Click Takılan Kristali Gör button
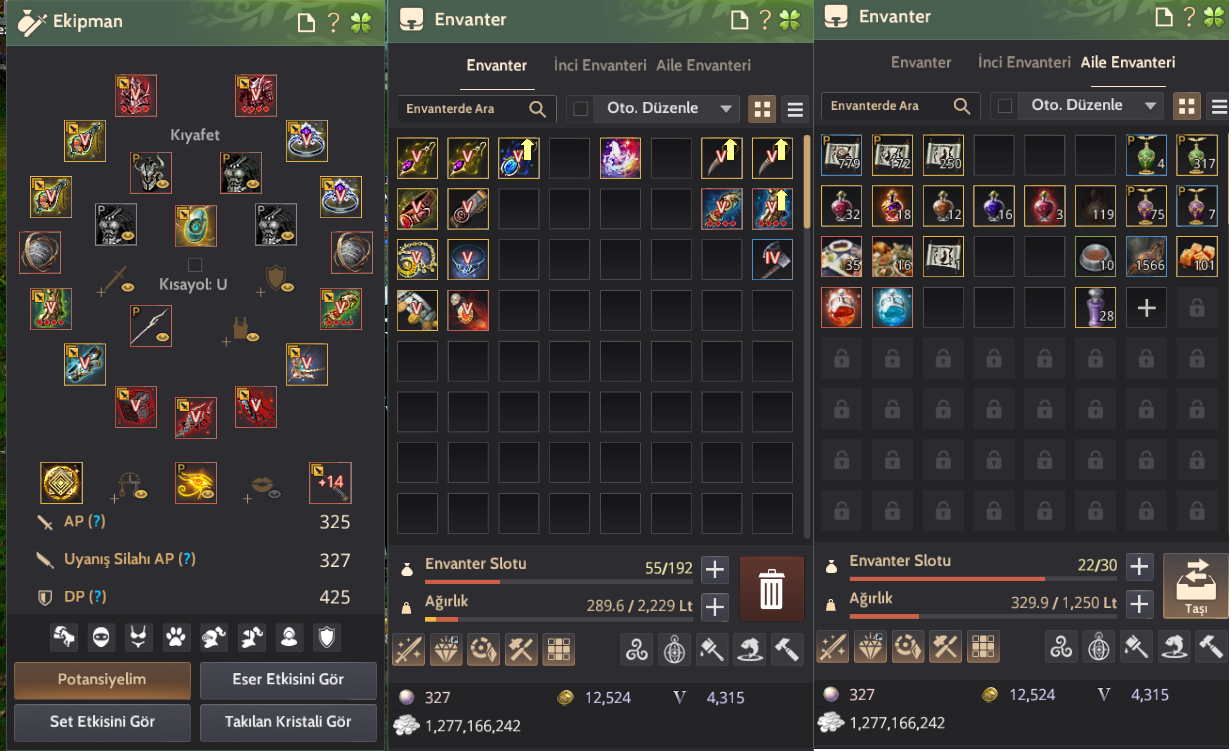Screen dimensions: 1231x751 pyautogui.click(x=288, y=721)
